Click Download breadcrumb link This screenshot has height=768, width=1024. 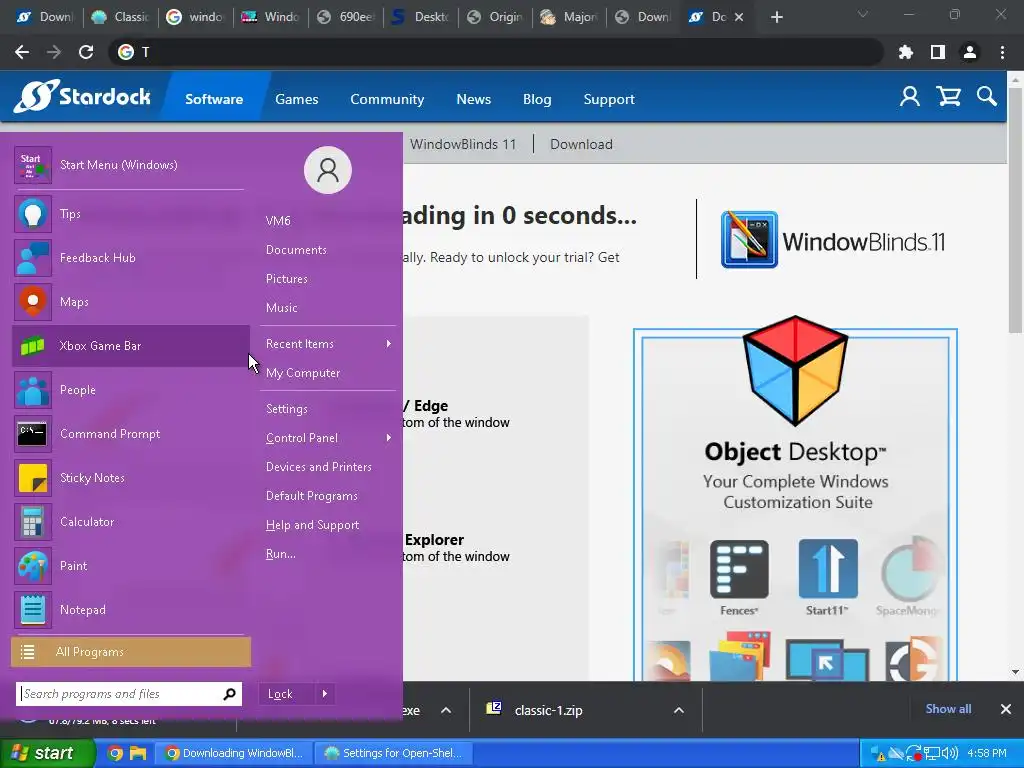581,144
